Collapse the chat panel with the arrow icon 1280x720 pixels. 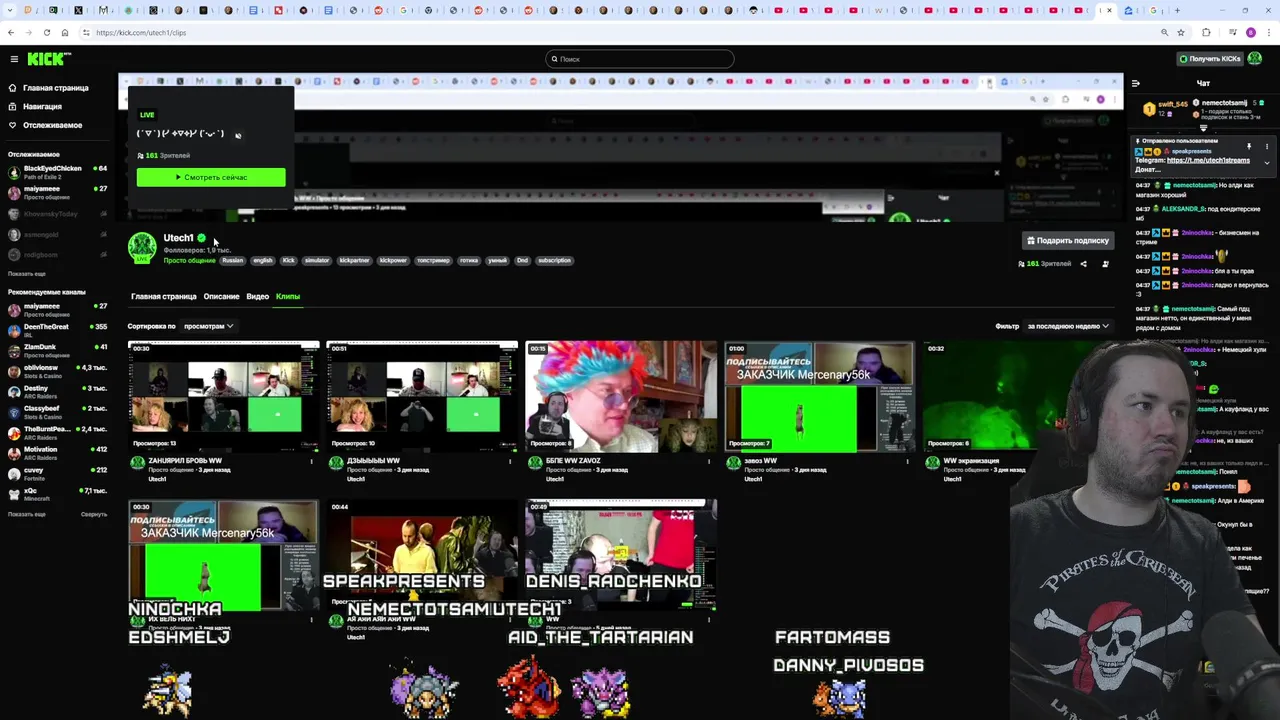[1136, 83]
